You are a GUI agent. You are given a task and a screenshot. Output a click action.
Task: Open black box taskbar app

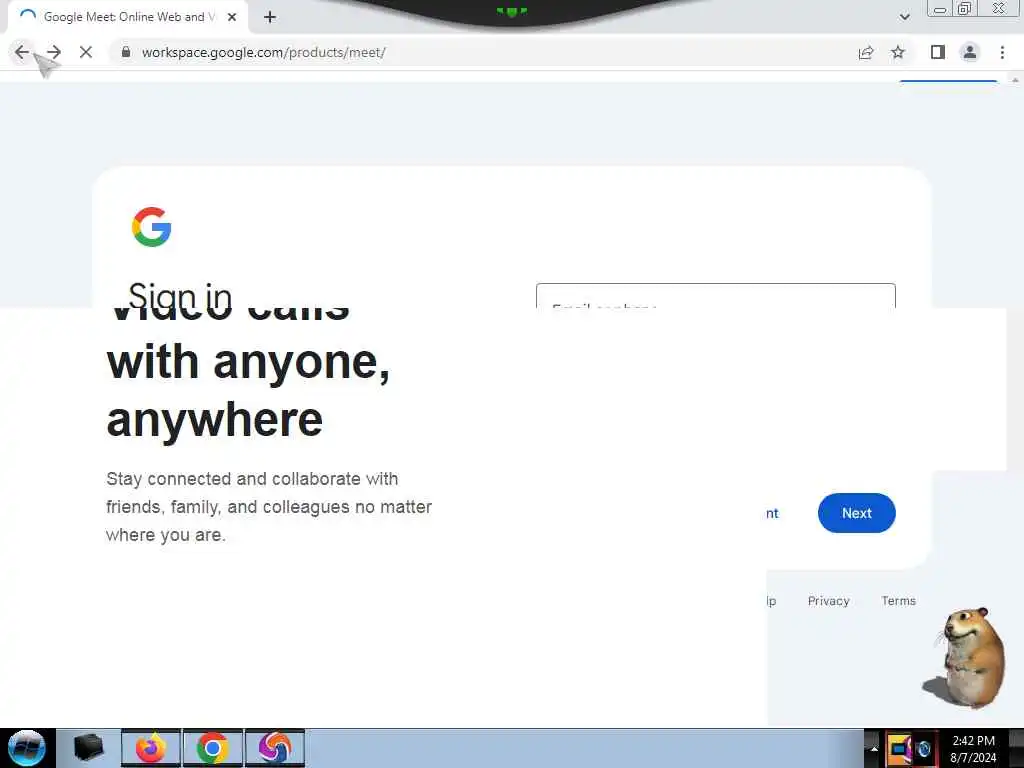[x=89, y=748]
